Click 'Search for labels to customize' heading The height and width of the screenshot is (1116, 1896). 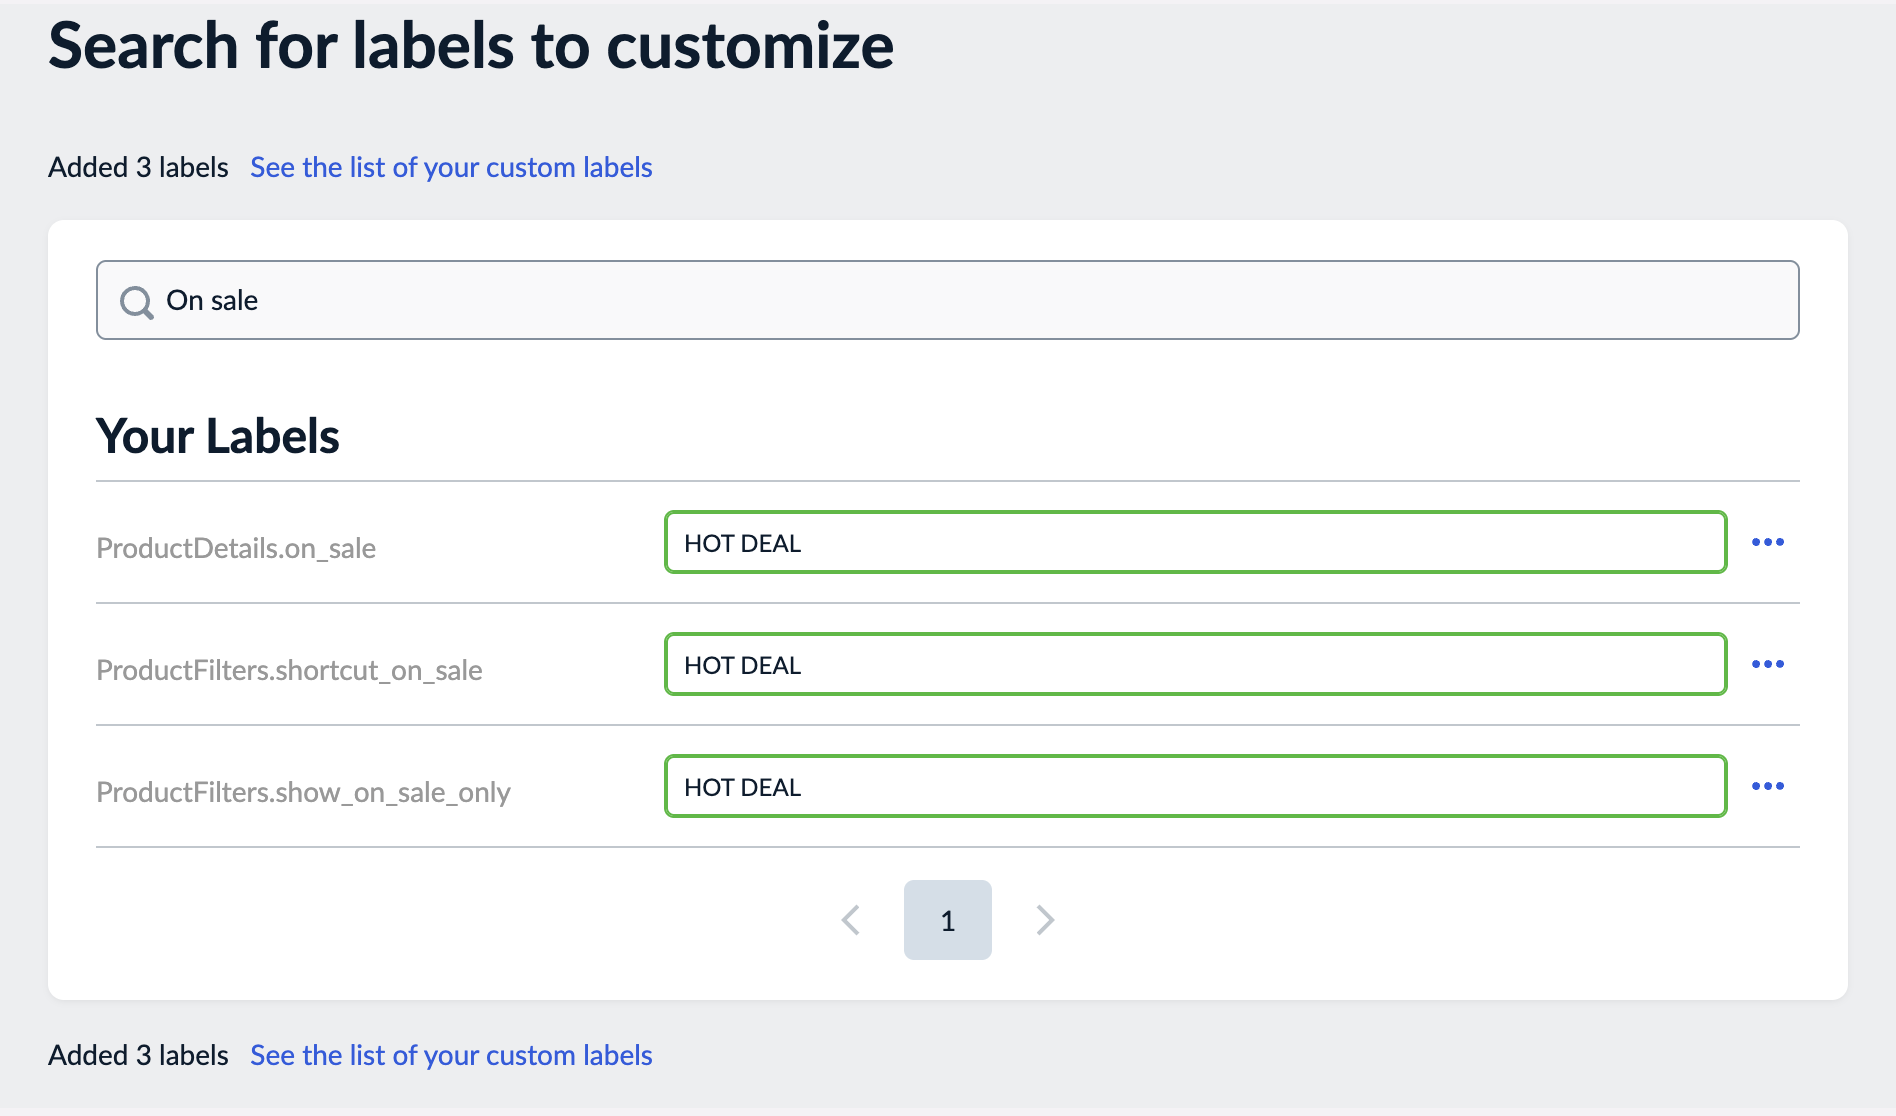click(471, 46)
